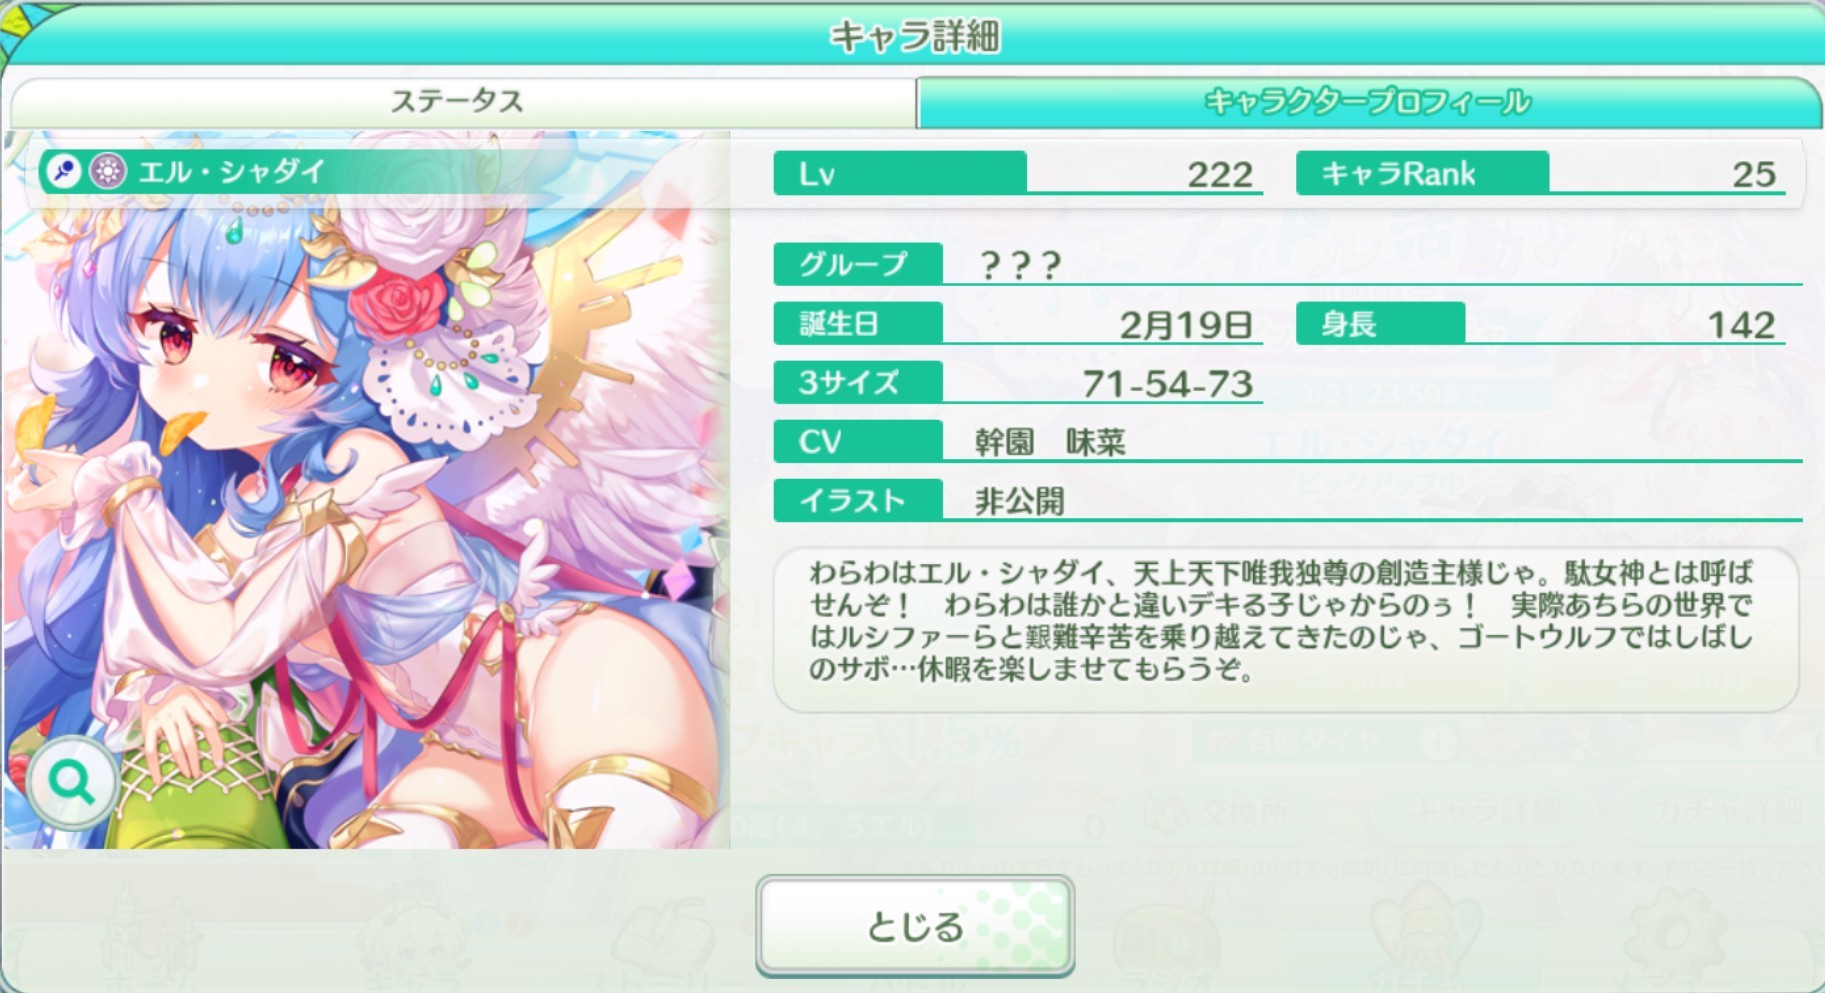Screen dimensions: 1825x993
Task: Click the キャラRank 25 field
Action: 1541,173
